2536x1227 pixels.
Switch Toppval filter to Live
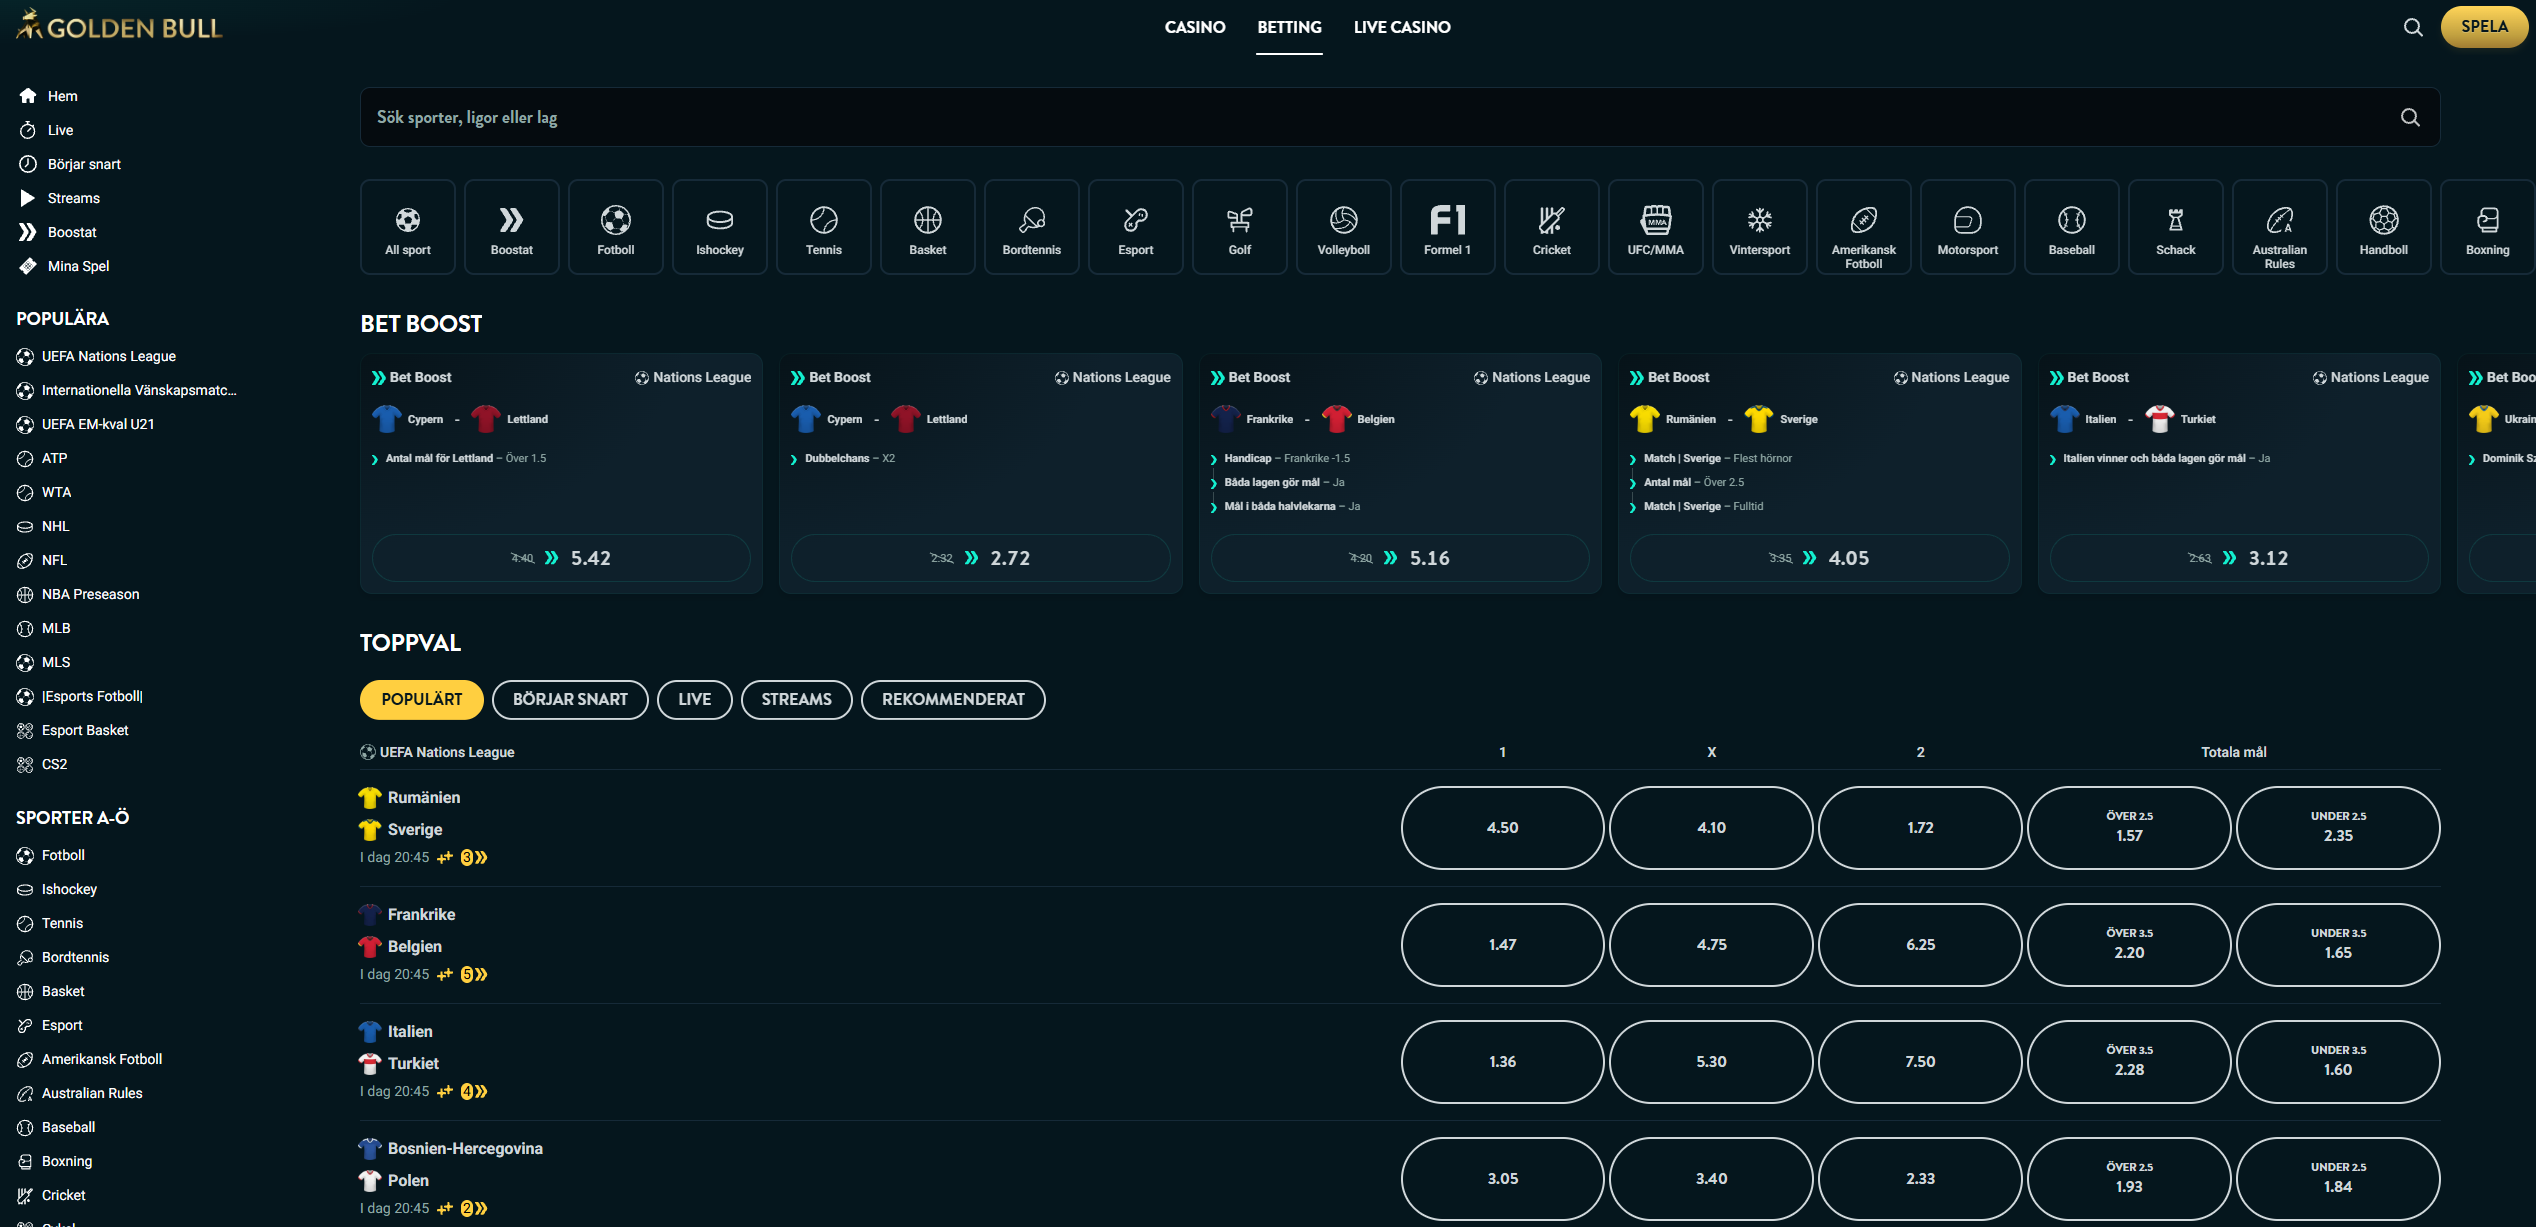pyautogui.click(x=695, y=700)
